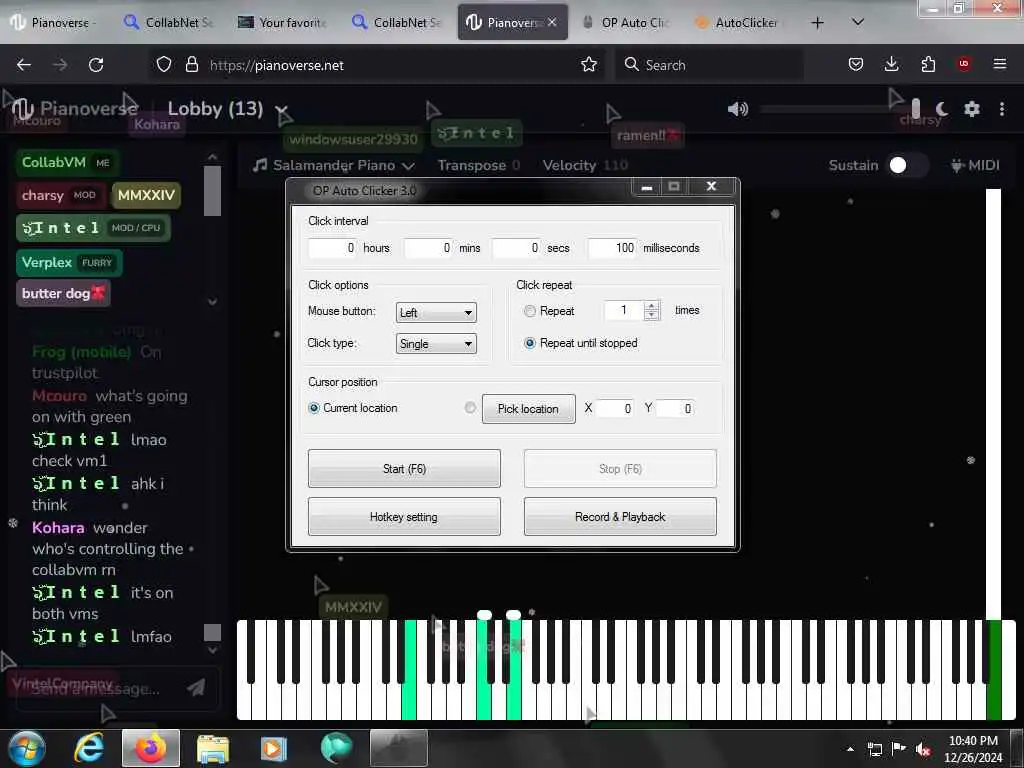Click the milliseconds input field
The width and height of the screenshot is (1024, 768).
click(x=613, y=248)
